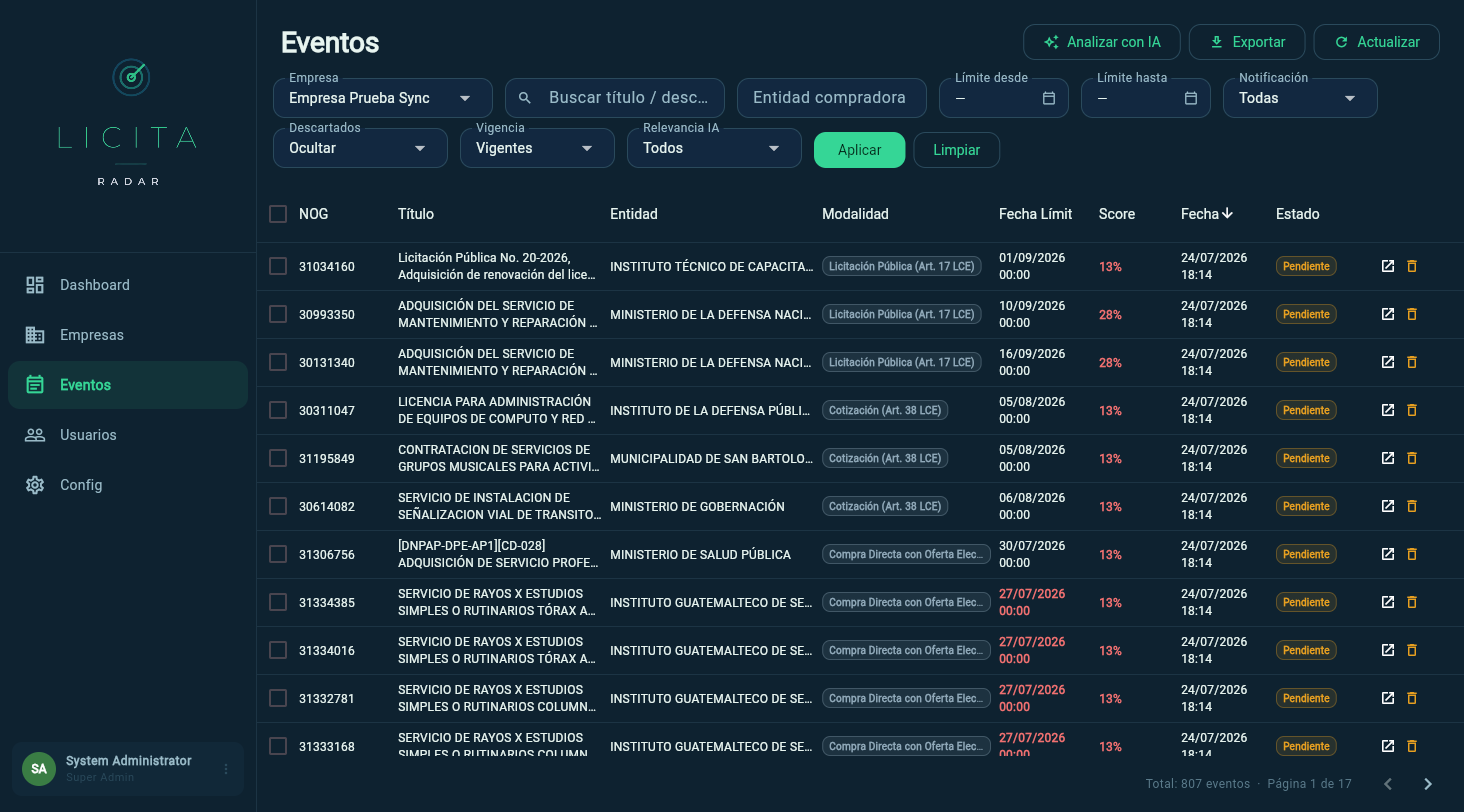The height and width of the screenshot is (812, 1464).
Task: Apply filters with Aplicar button
Action: (x=860, y=150)
